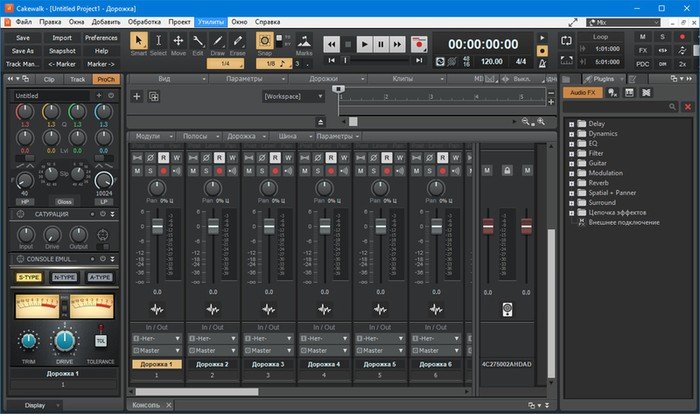The width and height of the screenshot is (700, 414).
Task: Clear plugin search with red X
Action: [688, 107]
